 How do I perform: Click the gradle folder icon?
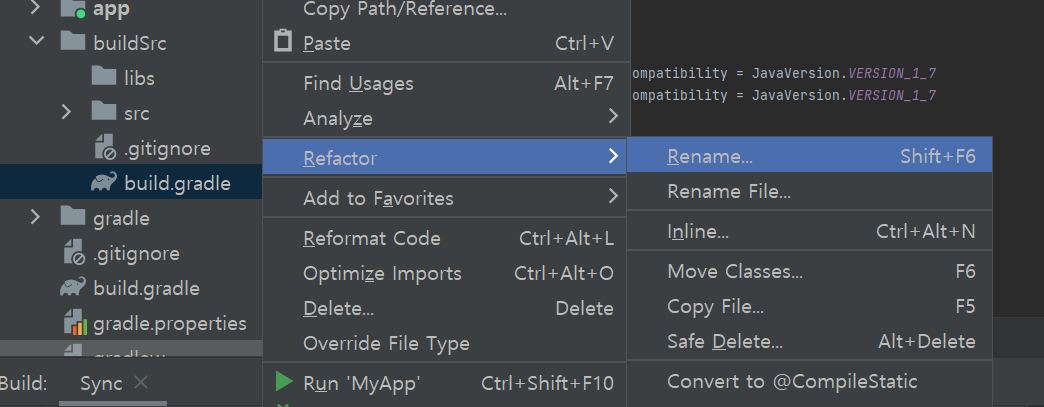point(73,216)
